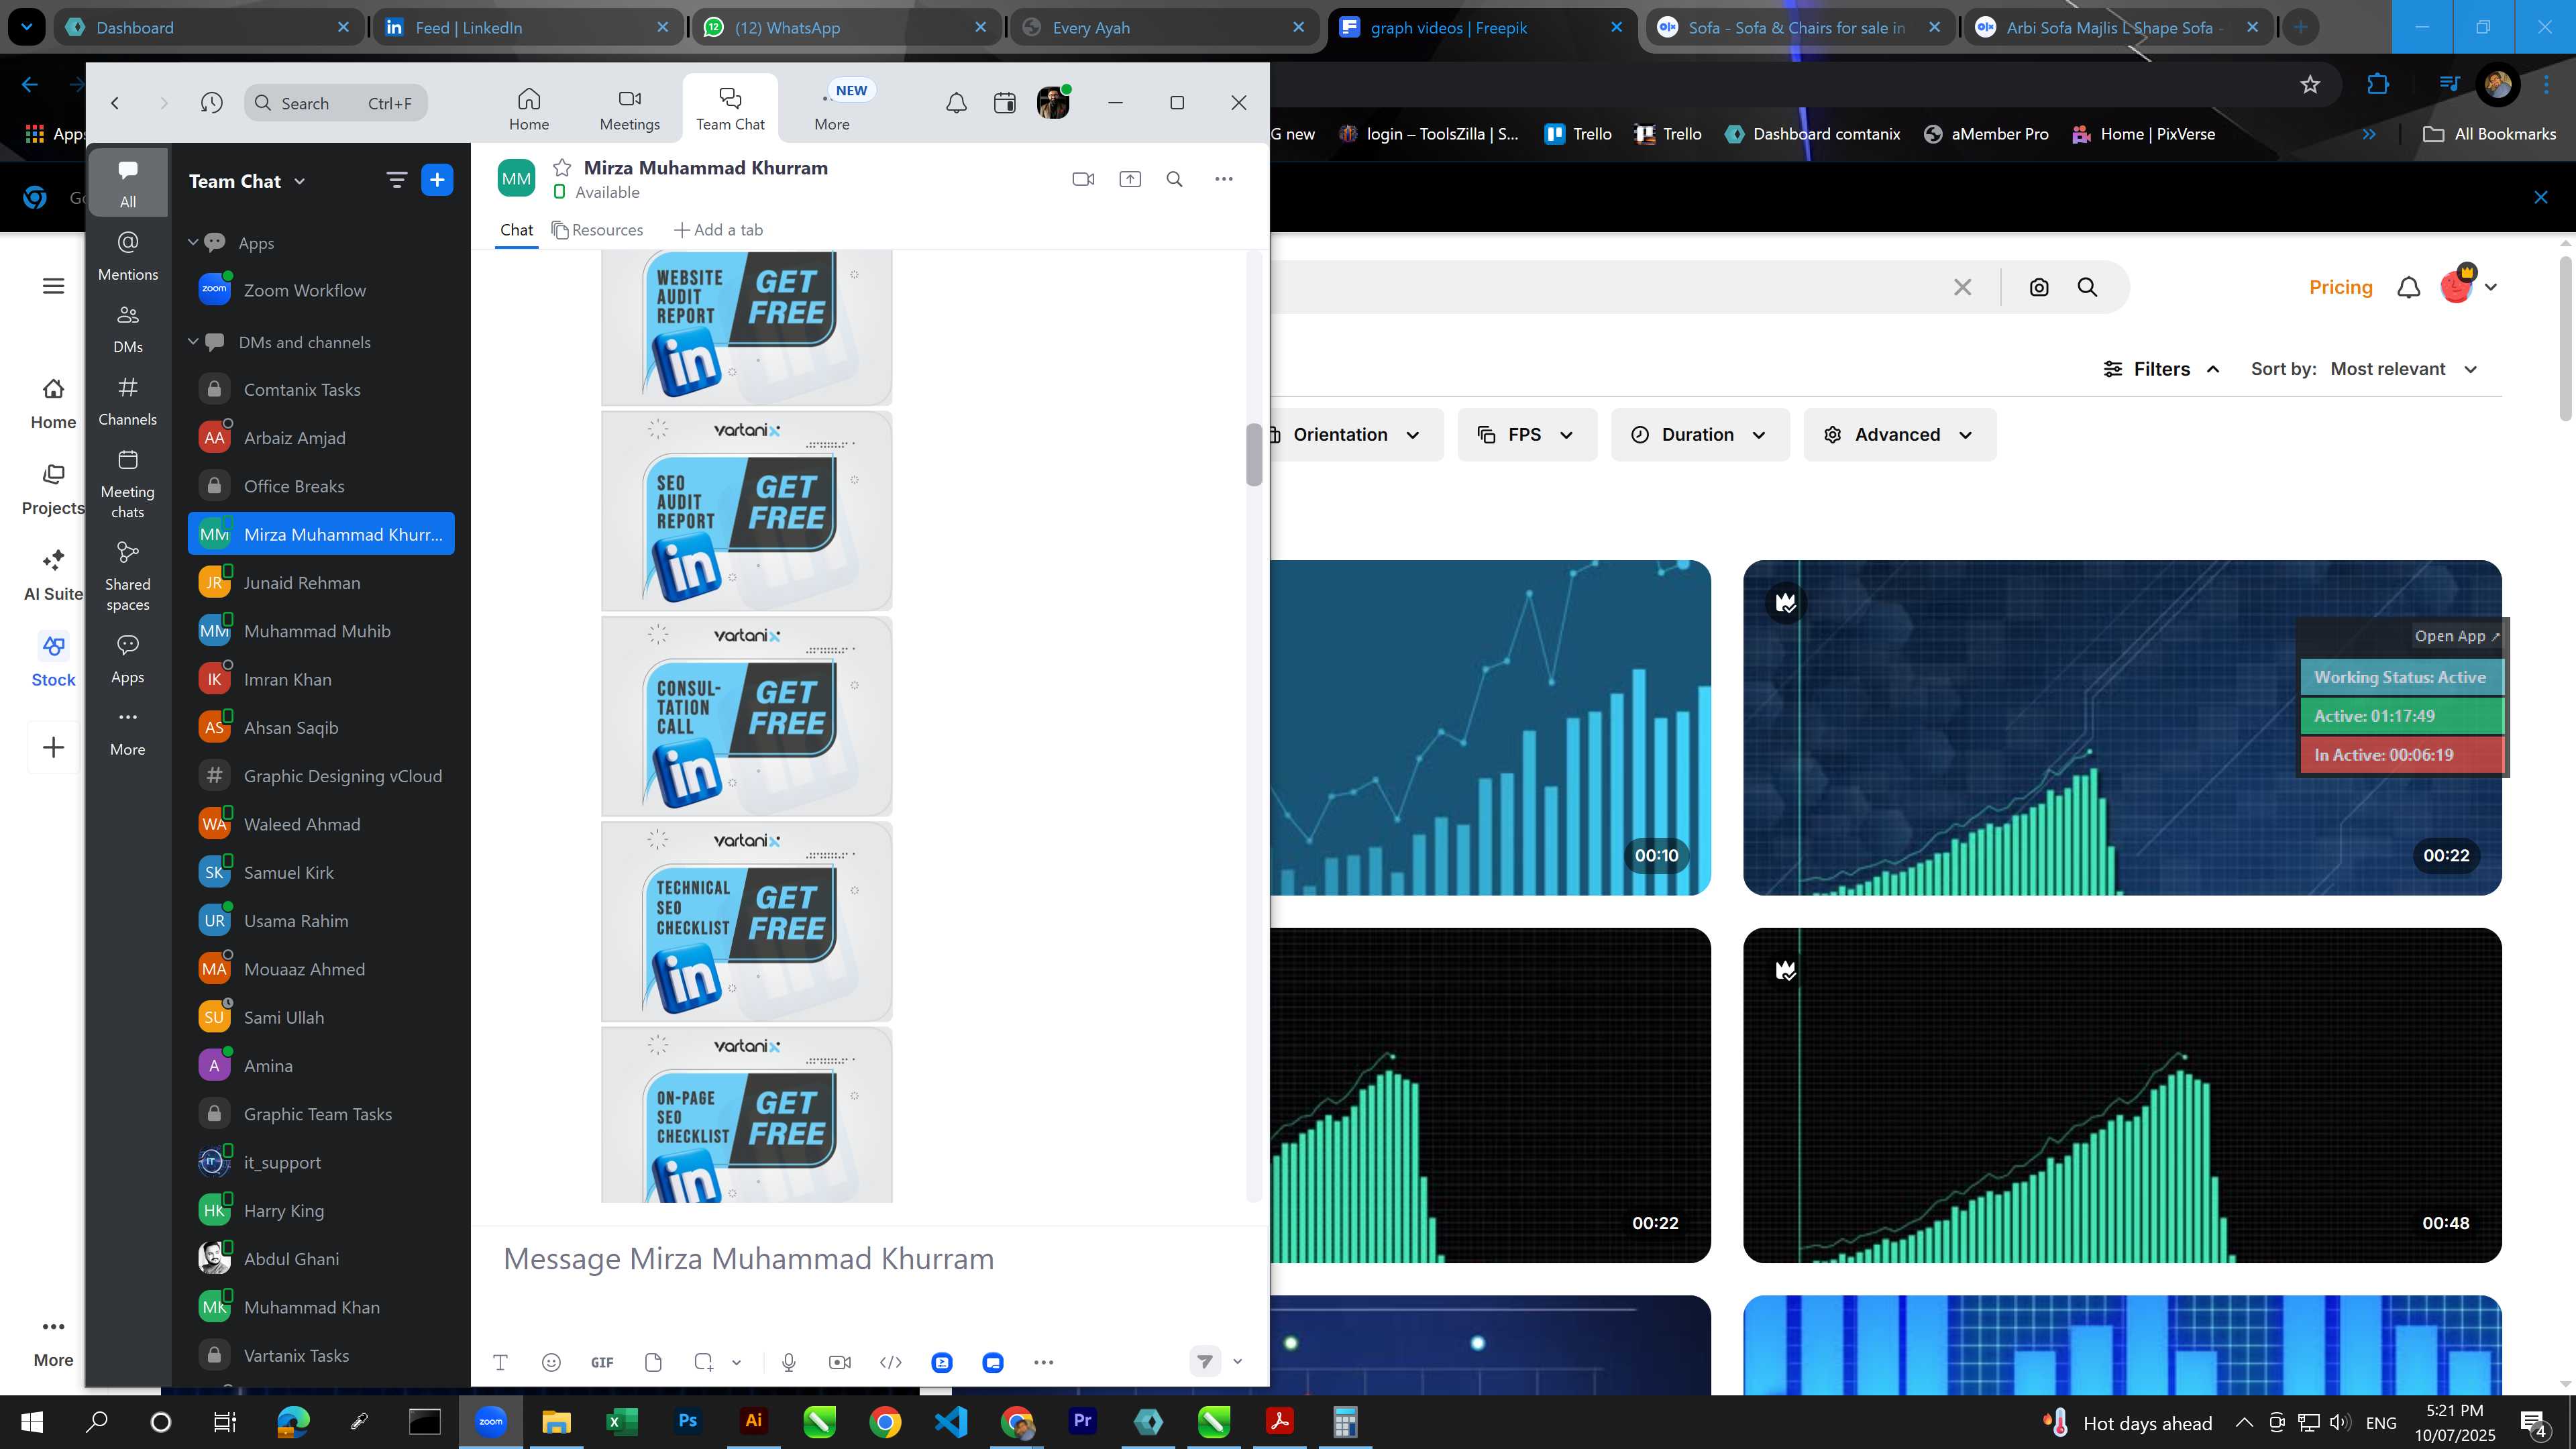
Task: Open Junaid Rehman chat
Action: coord(321,583)
